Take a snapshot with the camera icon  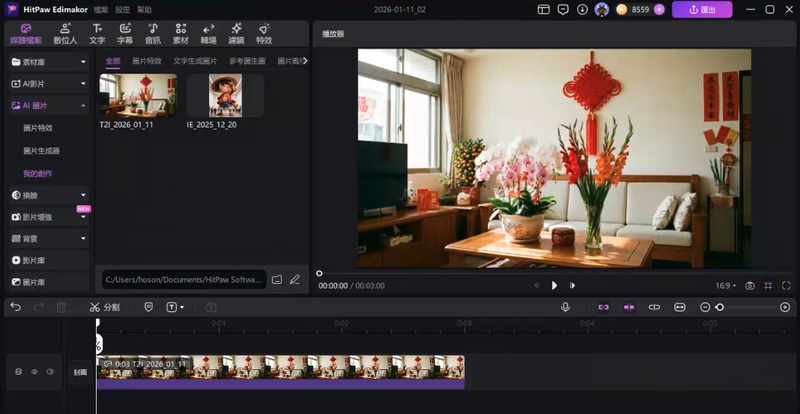tap(749, 286)
